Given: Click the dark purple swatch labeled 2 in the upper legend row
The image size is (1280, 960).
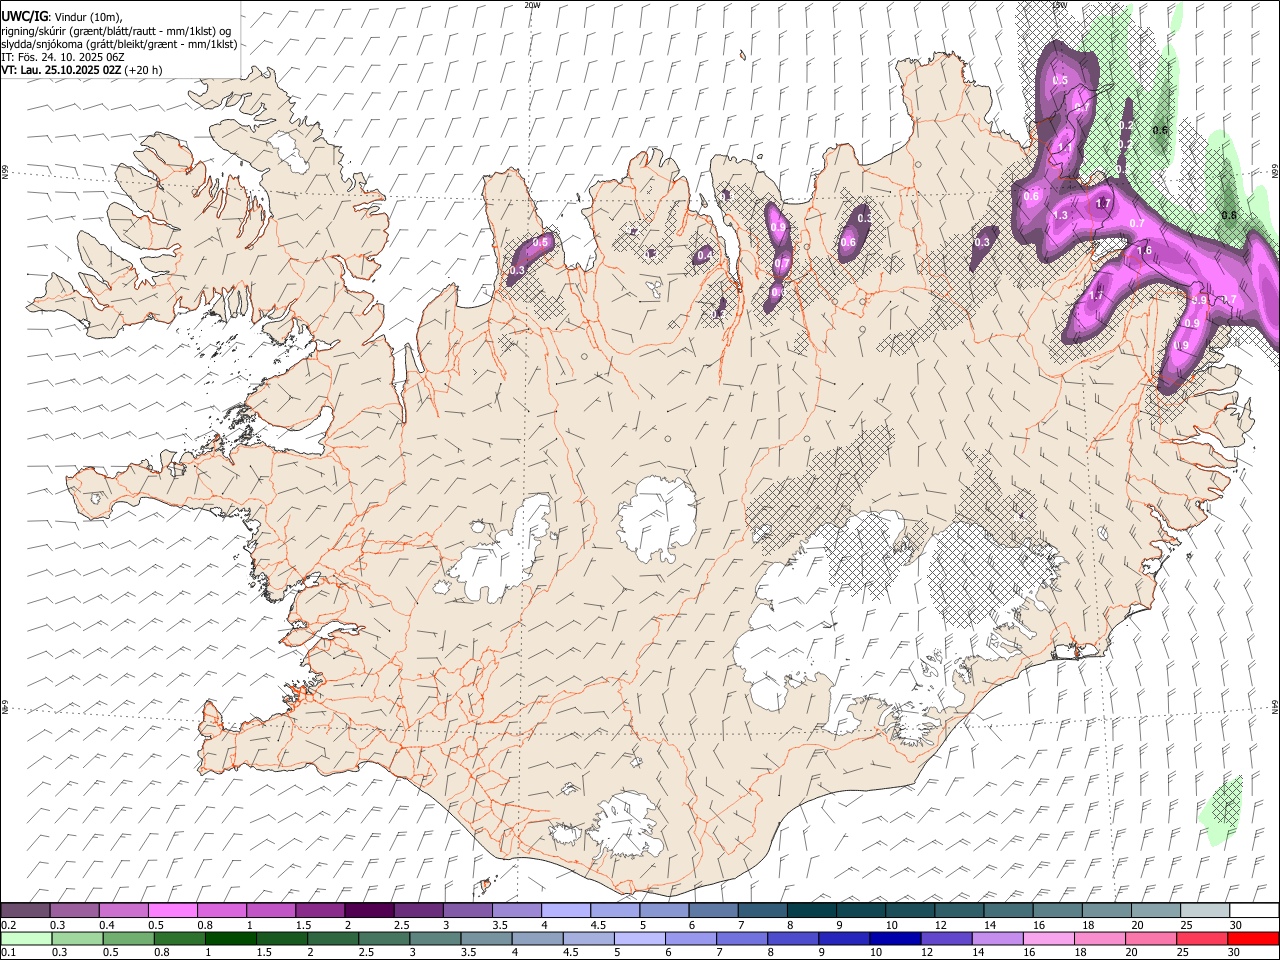Looking at the screenshot, I should coord(369,911).
